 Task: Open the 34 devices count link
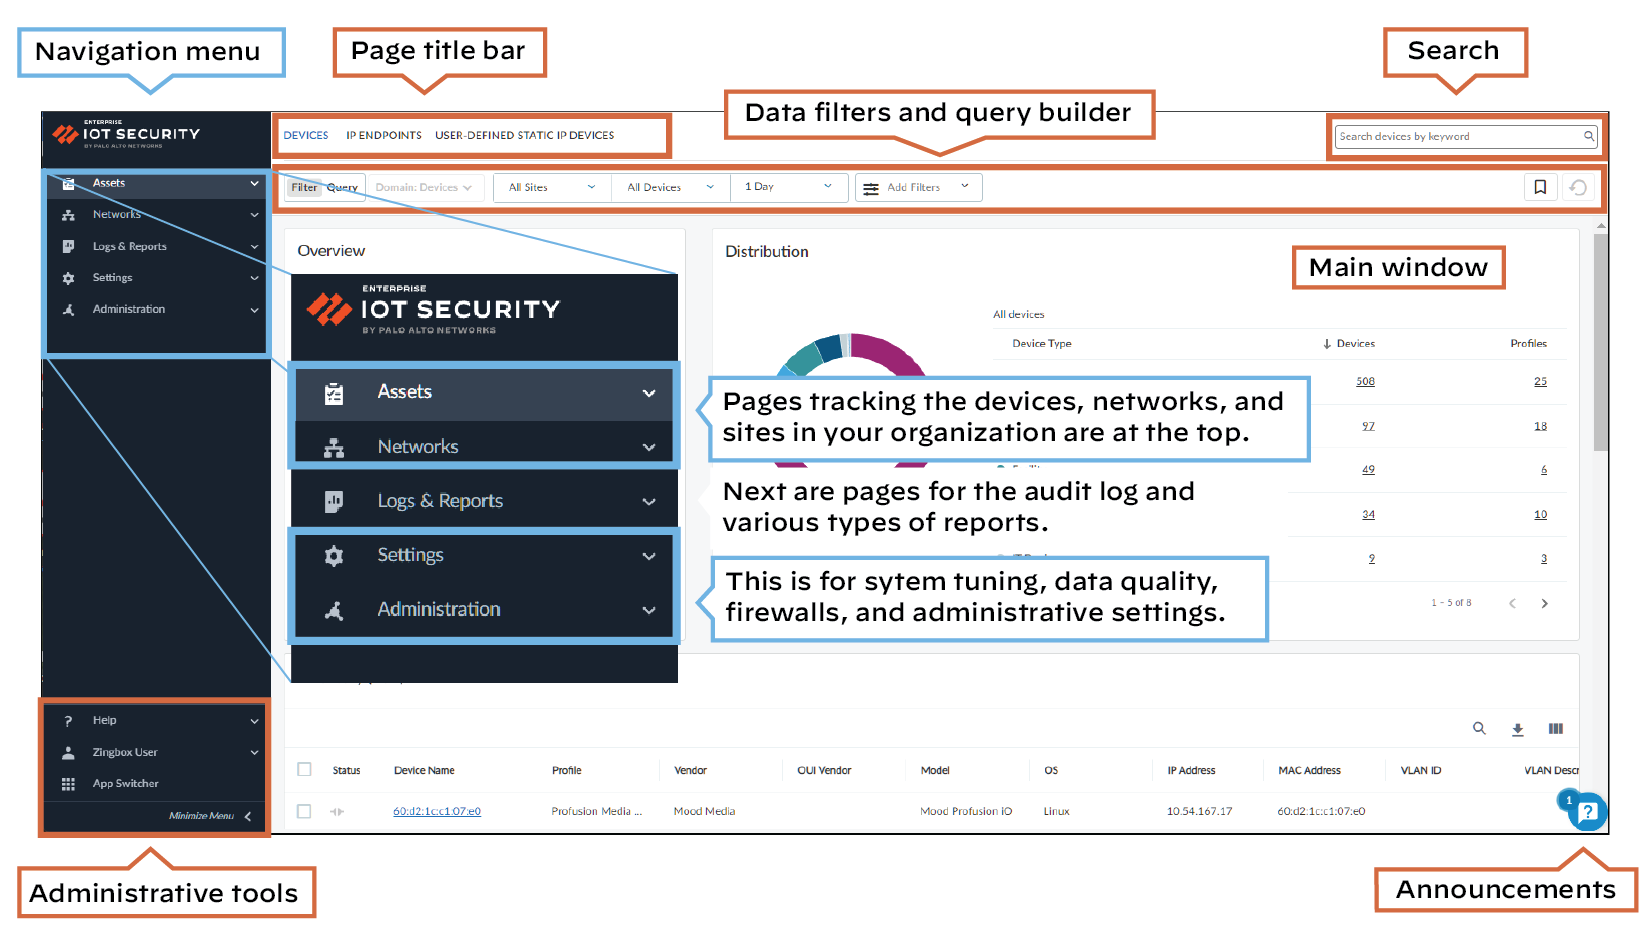point(1368,515)
